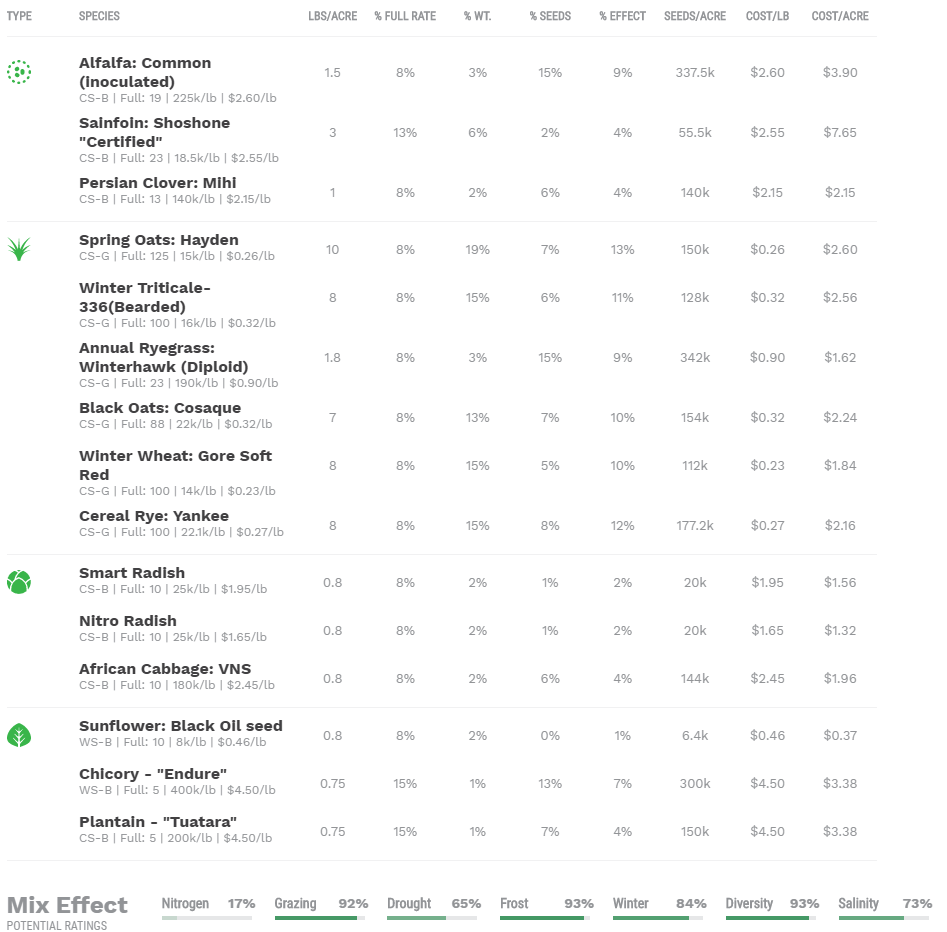Click the broadleaf leaf icon beside Sunflower
The width and height of the screenshot is (947, 932).
(19, 736)
